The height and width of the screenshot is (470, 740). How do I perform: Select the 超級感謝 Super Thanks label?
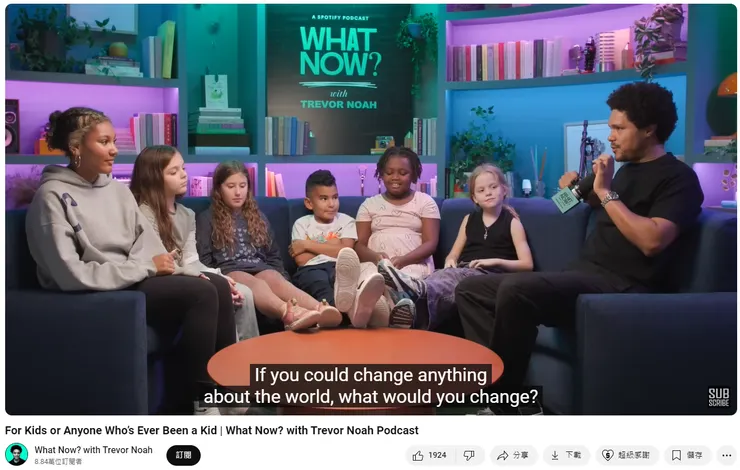click(x=634, y=455)
